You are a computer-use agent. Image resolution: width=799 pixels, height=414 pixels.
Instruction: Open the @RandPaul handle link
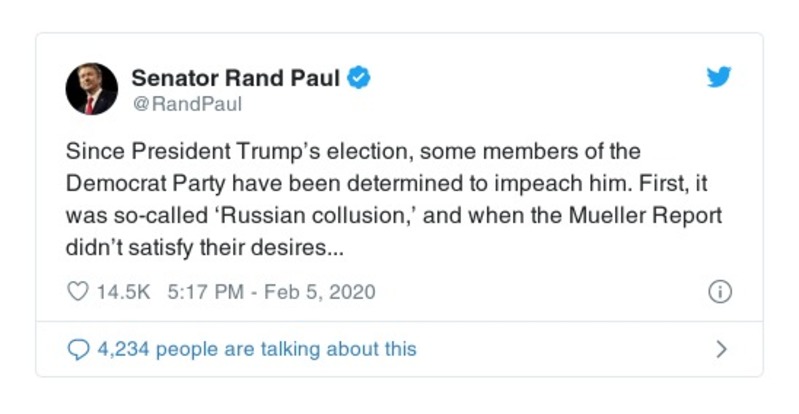[x=186, y=104]
